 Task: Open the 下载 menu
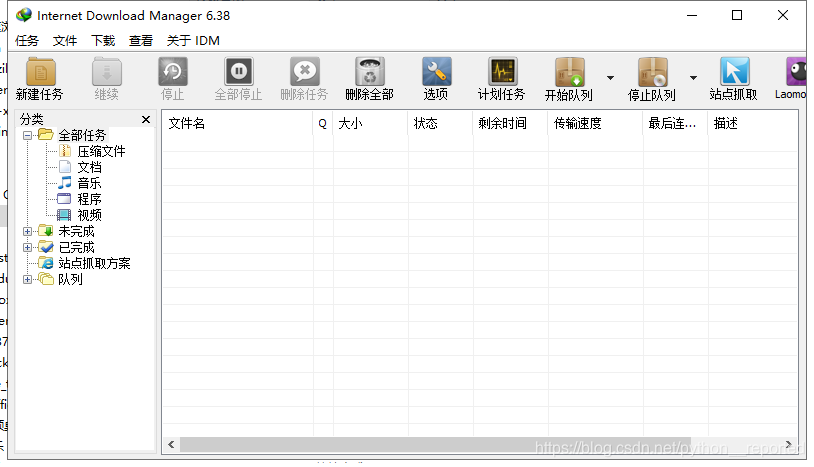point(103,40)
